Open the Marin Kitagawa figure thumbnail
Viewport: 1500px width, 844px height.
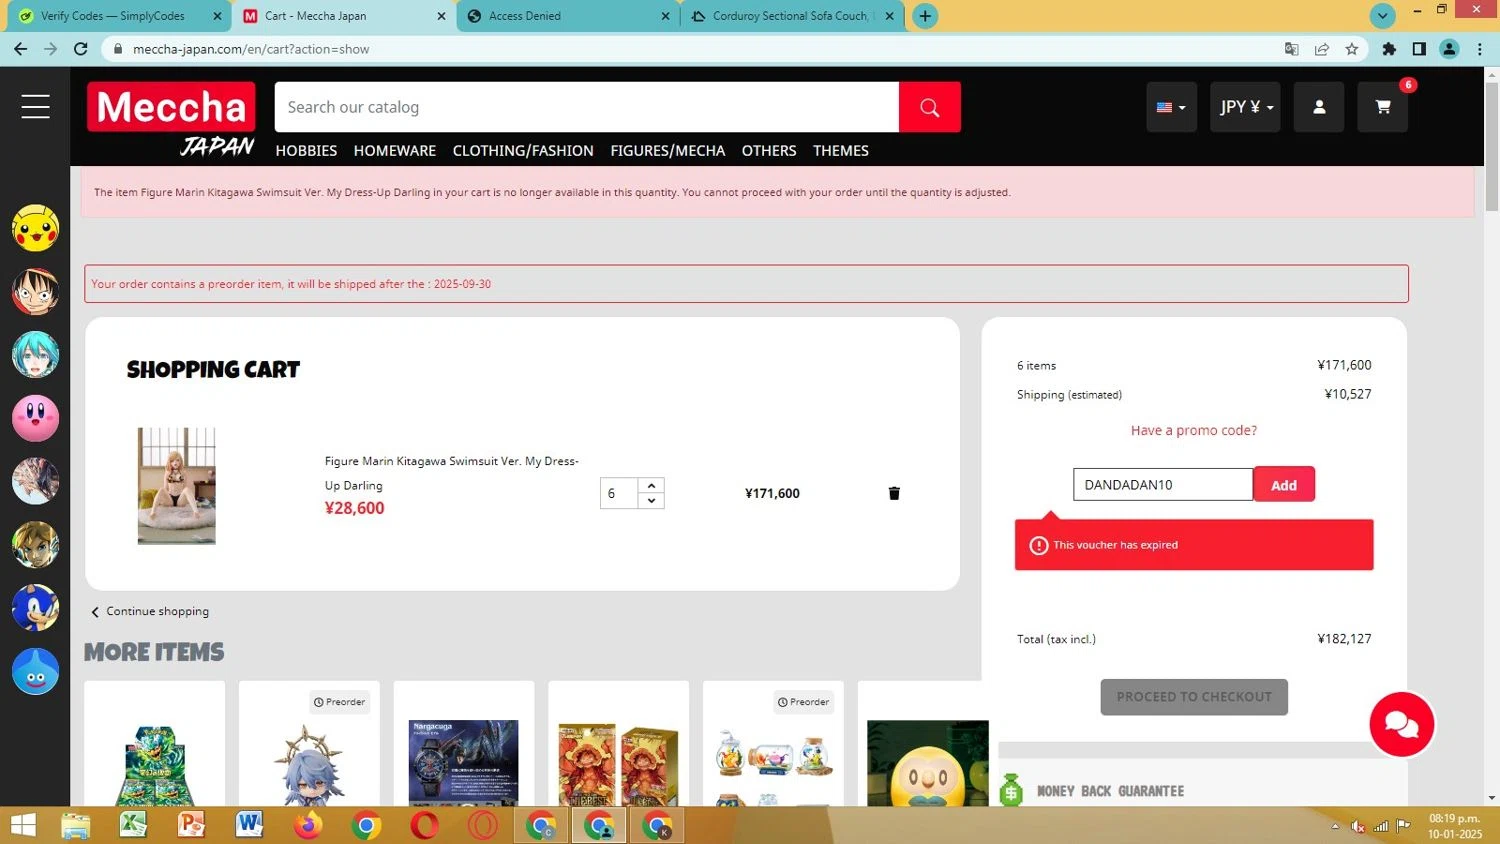point(176,486)
